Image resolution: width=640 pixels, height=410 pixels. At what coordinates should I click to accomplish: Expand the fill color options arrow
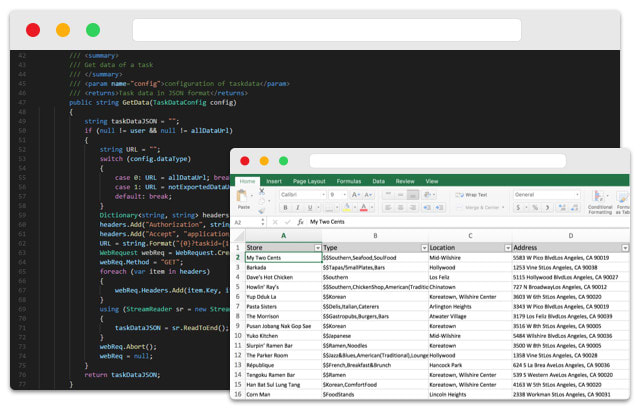click(x=355, y=208)
